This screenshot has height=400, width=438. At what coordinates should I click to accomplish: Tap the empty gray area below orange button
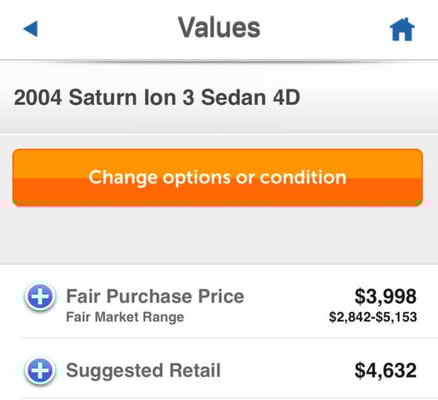(219, 235)
